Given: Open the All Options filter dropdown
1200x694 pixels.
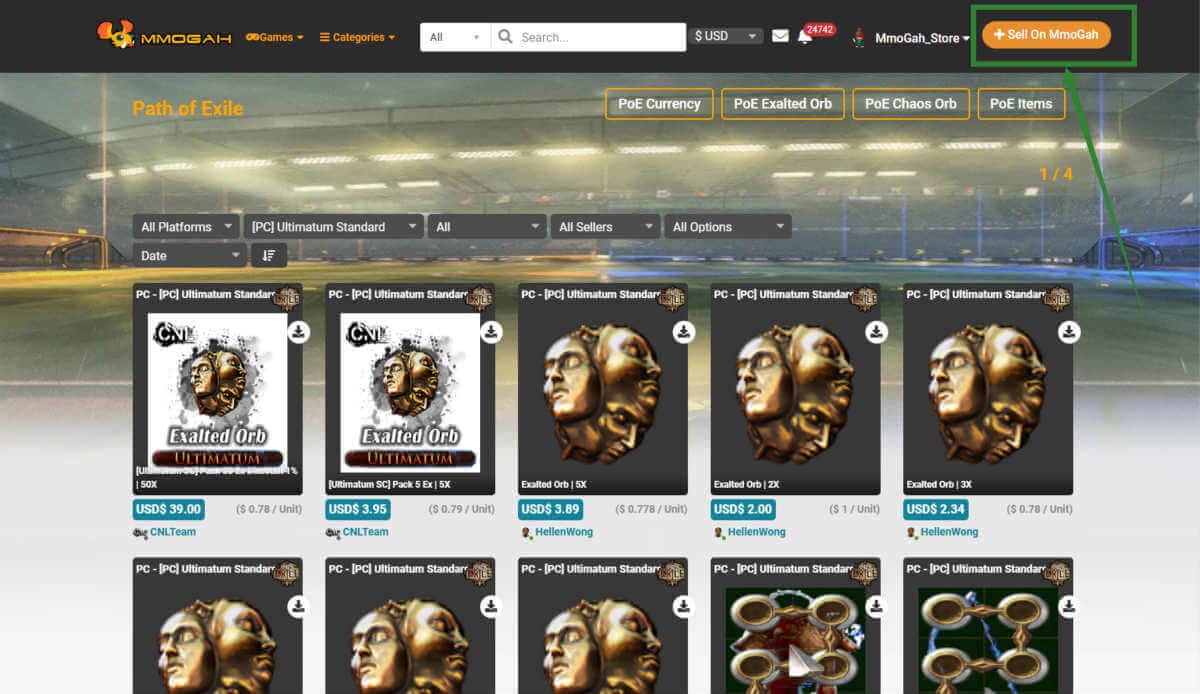Looking at the screenshot, I should click(x=728, y=227).
